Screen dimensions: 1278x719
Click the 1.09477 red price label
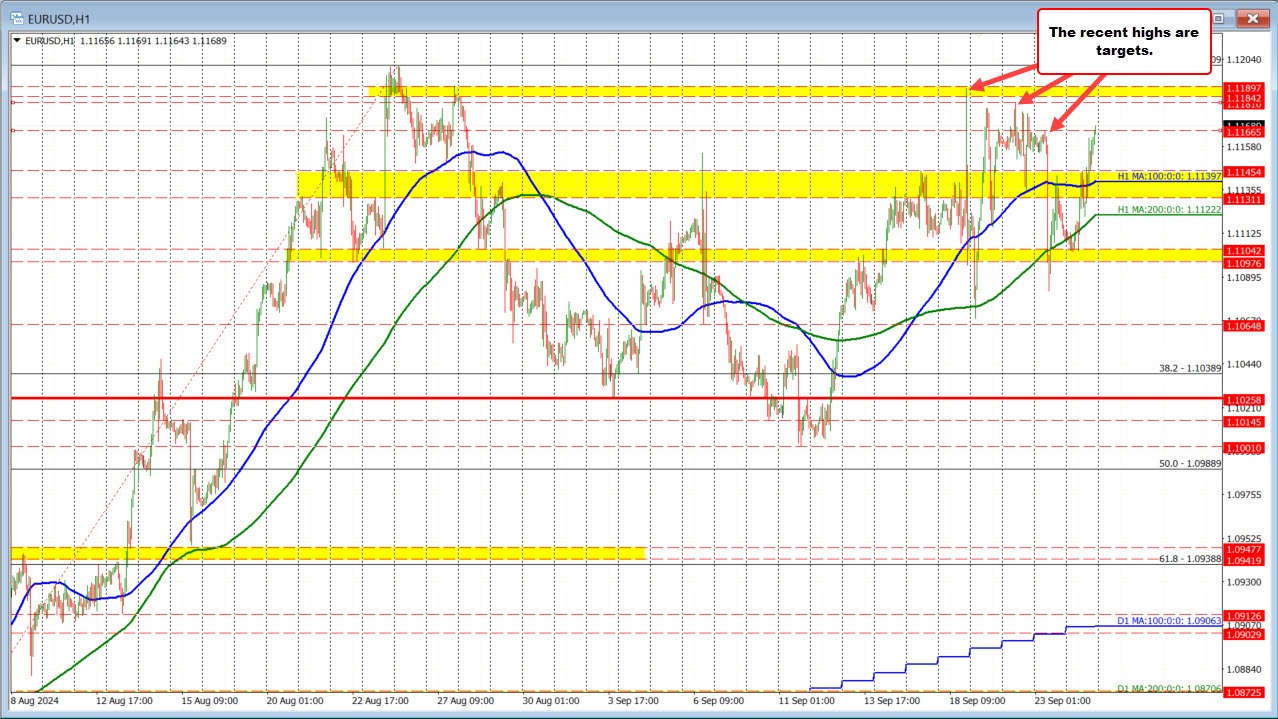(1243, 549)
